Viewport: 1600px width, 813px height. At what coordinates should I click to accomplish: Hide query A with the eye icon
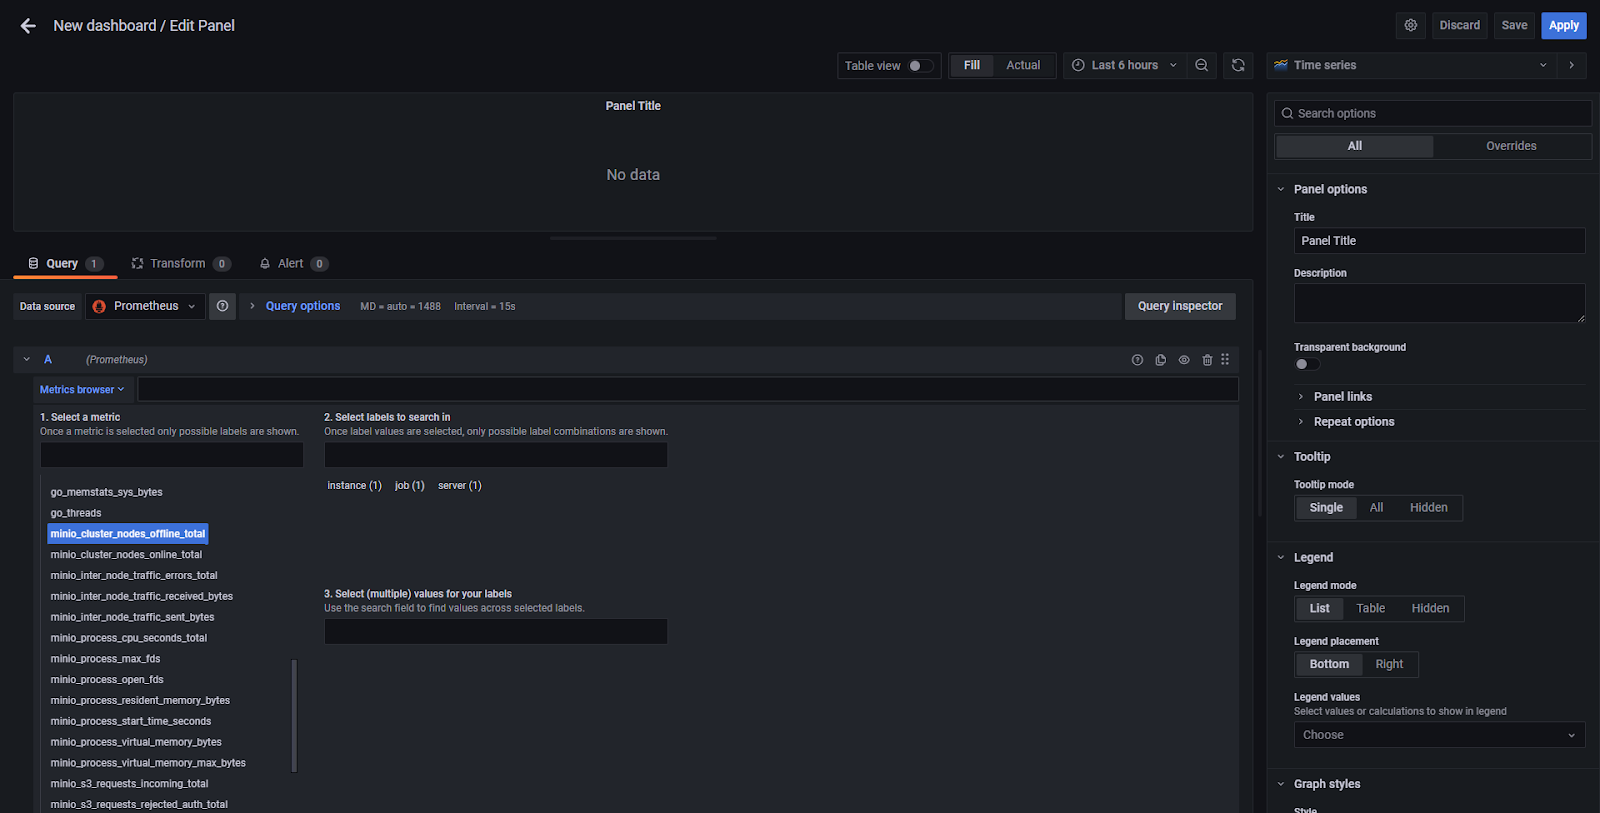coord(1184,360)
